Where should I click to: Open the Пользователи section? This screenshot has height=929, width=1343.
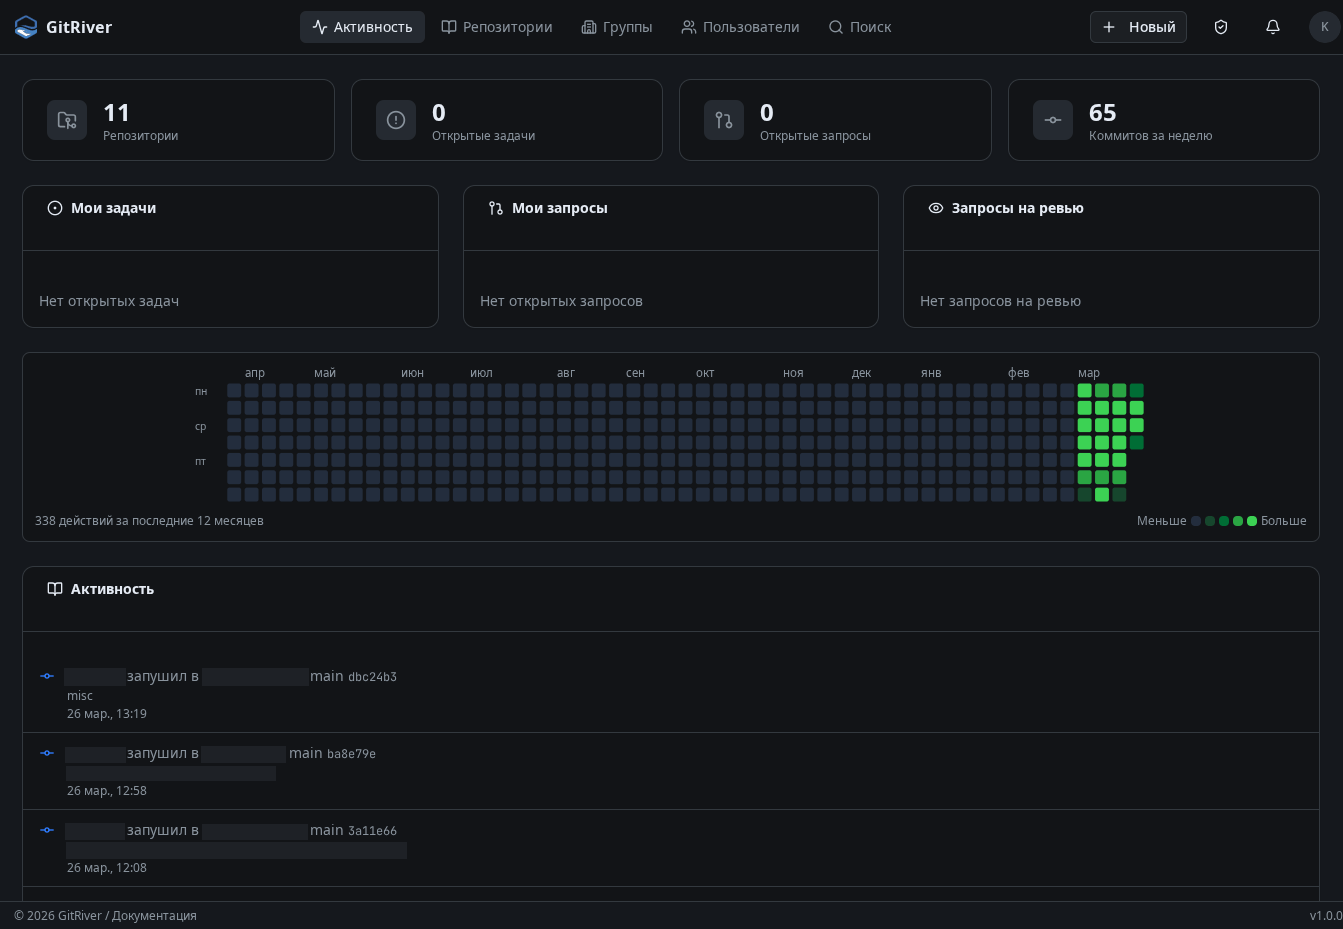click(740, 27)
